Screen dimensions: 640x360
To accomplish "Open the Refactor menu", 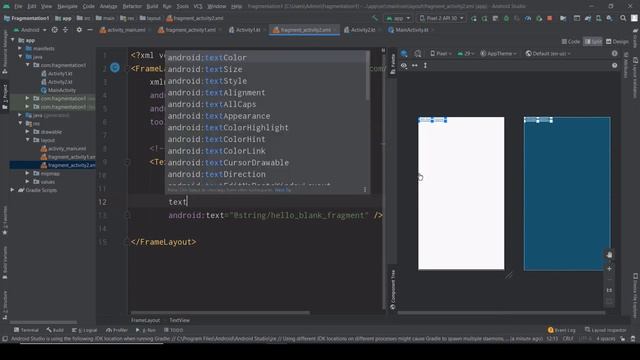I will [132, 6].
